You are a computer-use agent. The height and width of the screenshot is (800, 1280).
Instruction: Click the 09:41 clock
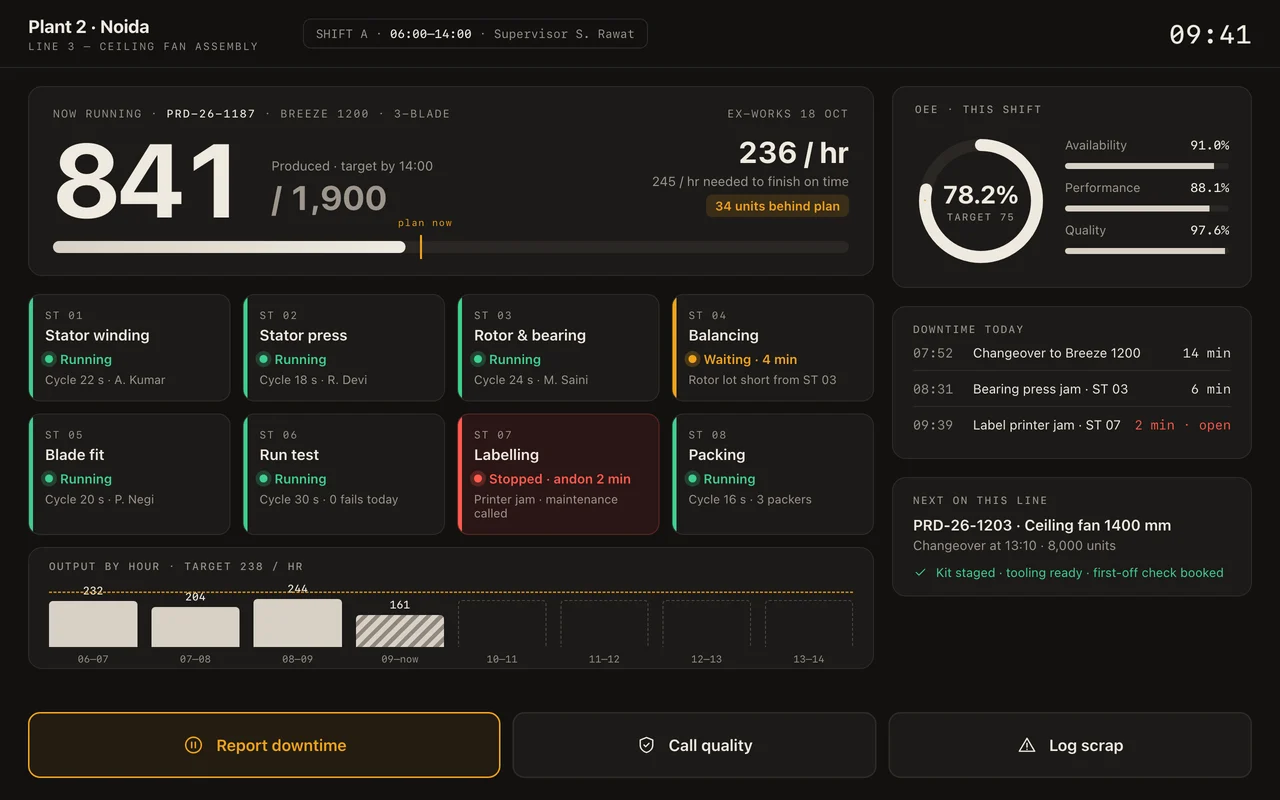pos(1210,34)
